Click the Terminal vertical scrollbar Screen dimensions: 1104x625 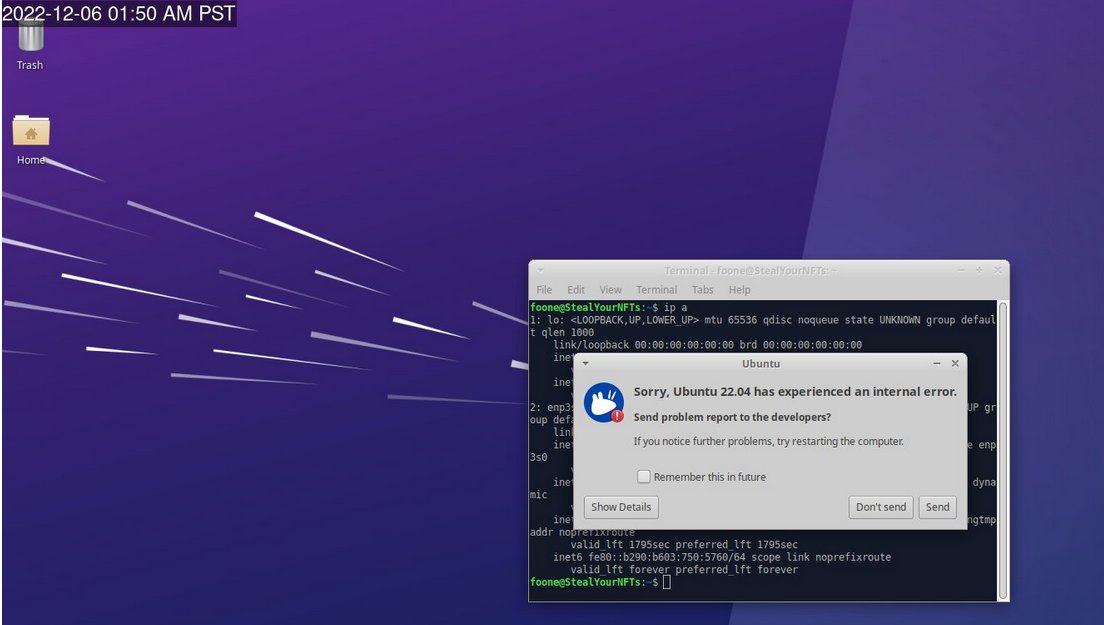pyautogui.click(x=1003, y=450)
